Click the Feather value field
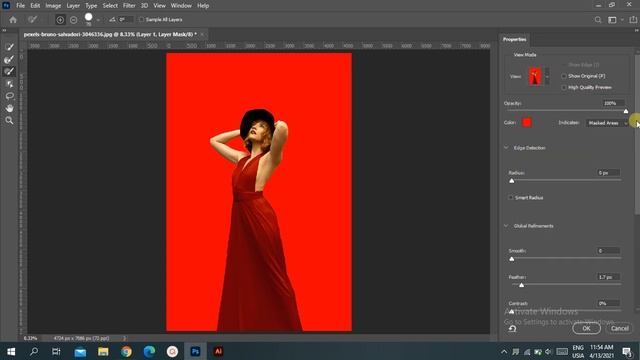This screenshot has height=360, width=640. tap(608, 277)
